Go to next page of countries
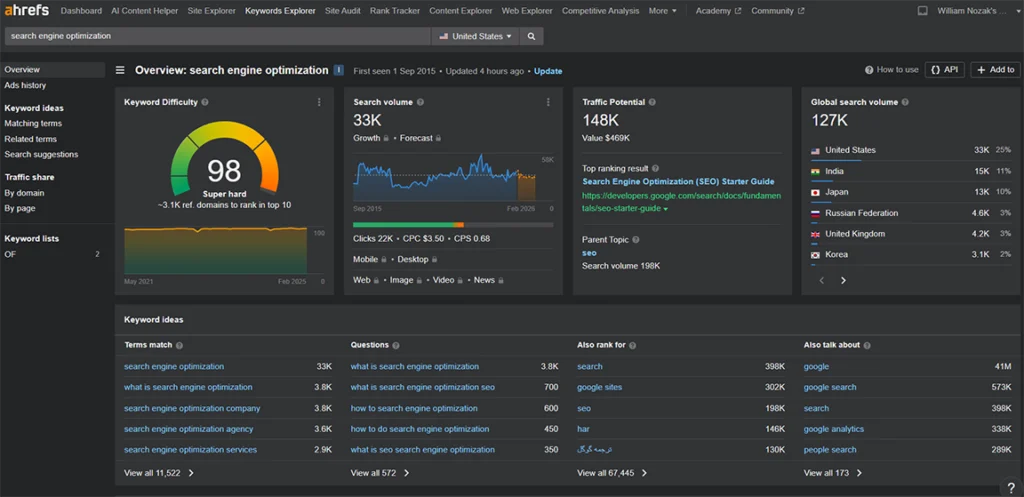The image size is (1024, 497). pos(843,280)
